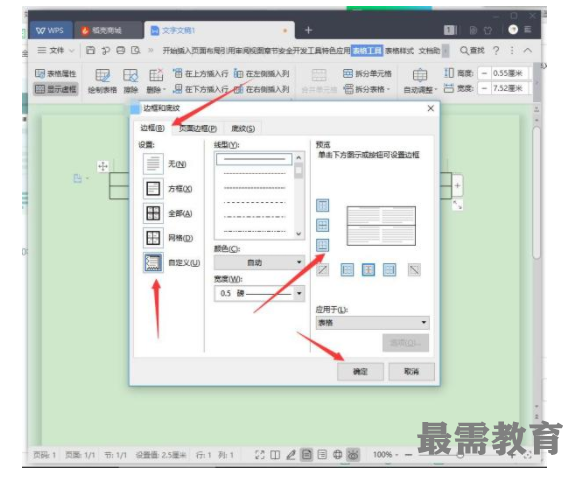Toggle 显示虚框 show gridlines

click(x=56, y=89)
